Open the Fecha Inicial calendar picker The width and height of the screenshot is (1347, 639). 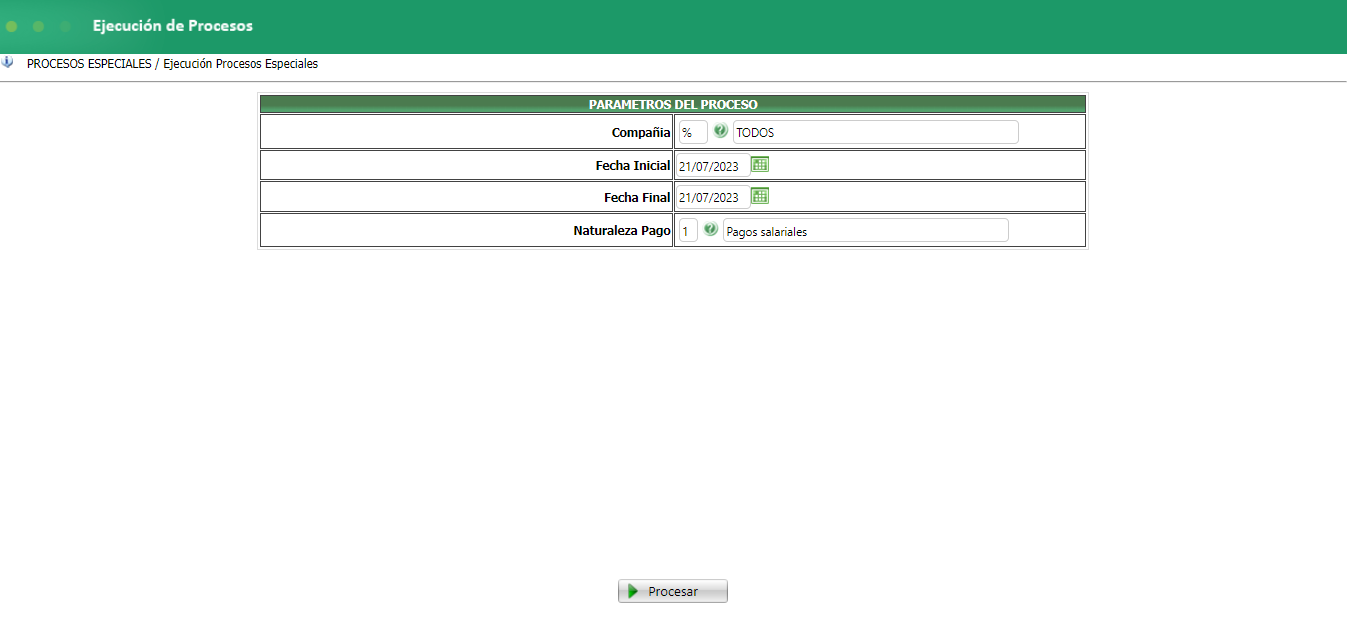(760, 165)
